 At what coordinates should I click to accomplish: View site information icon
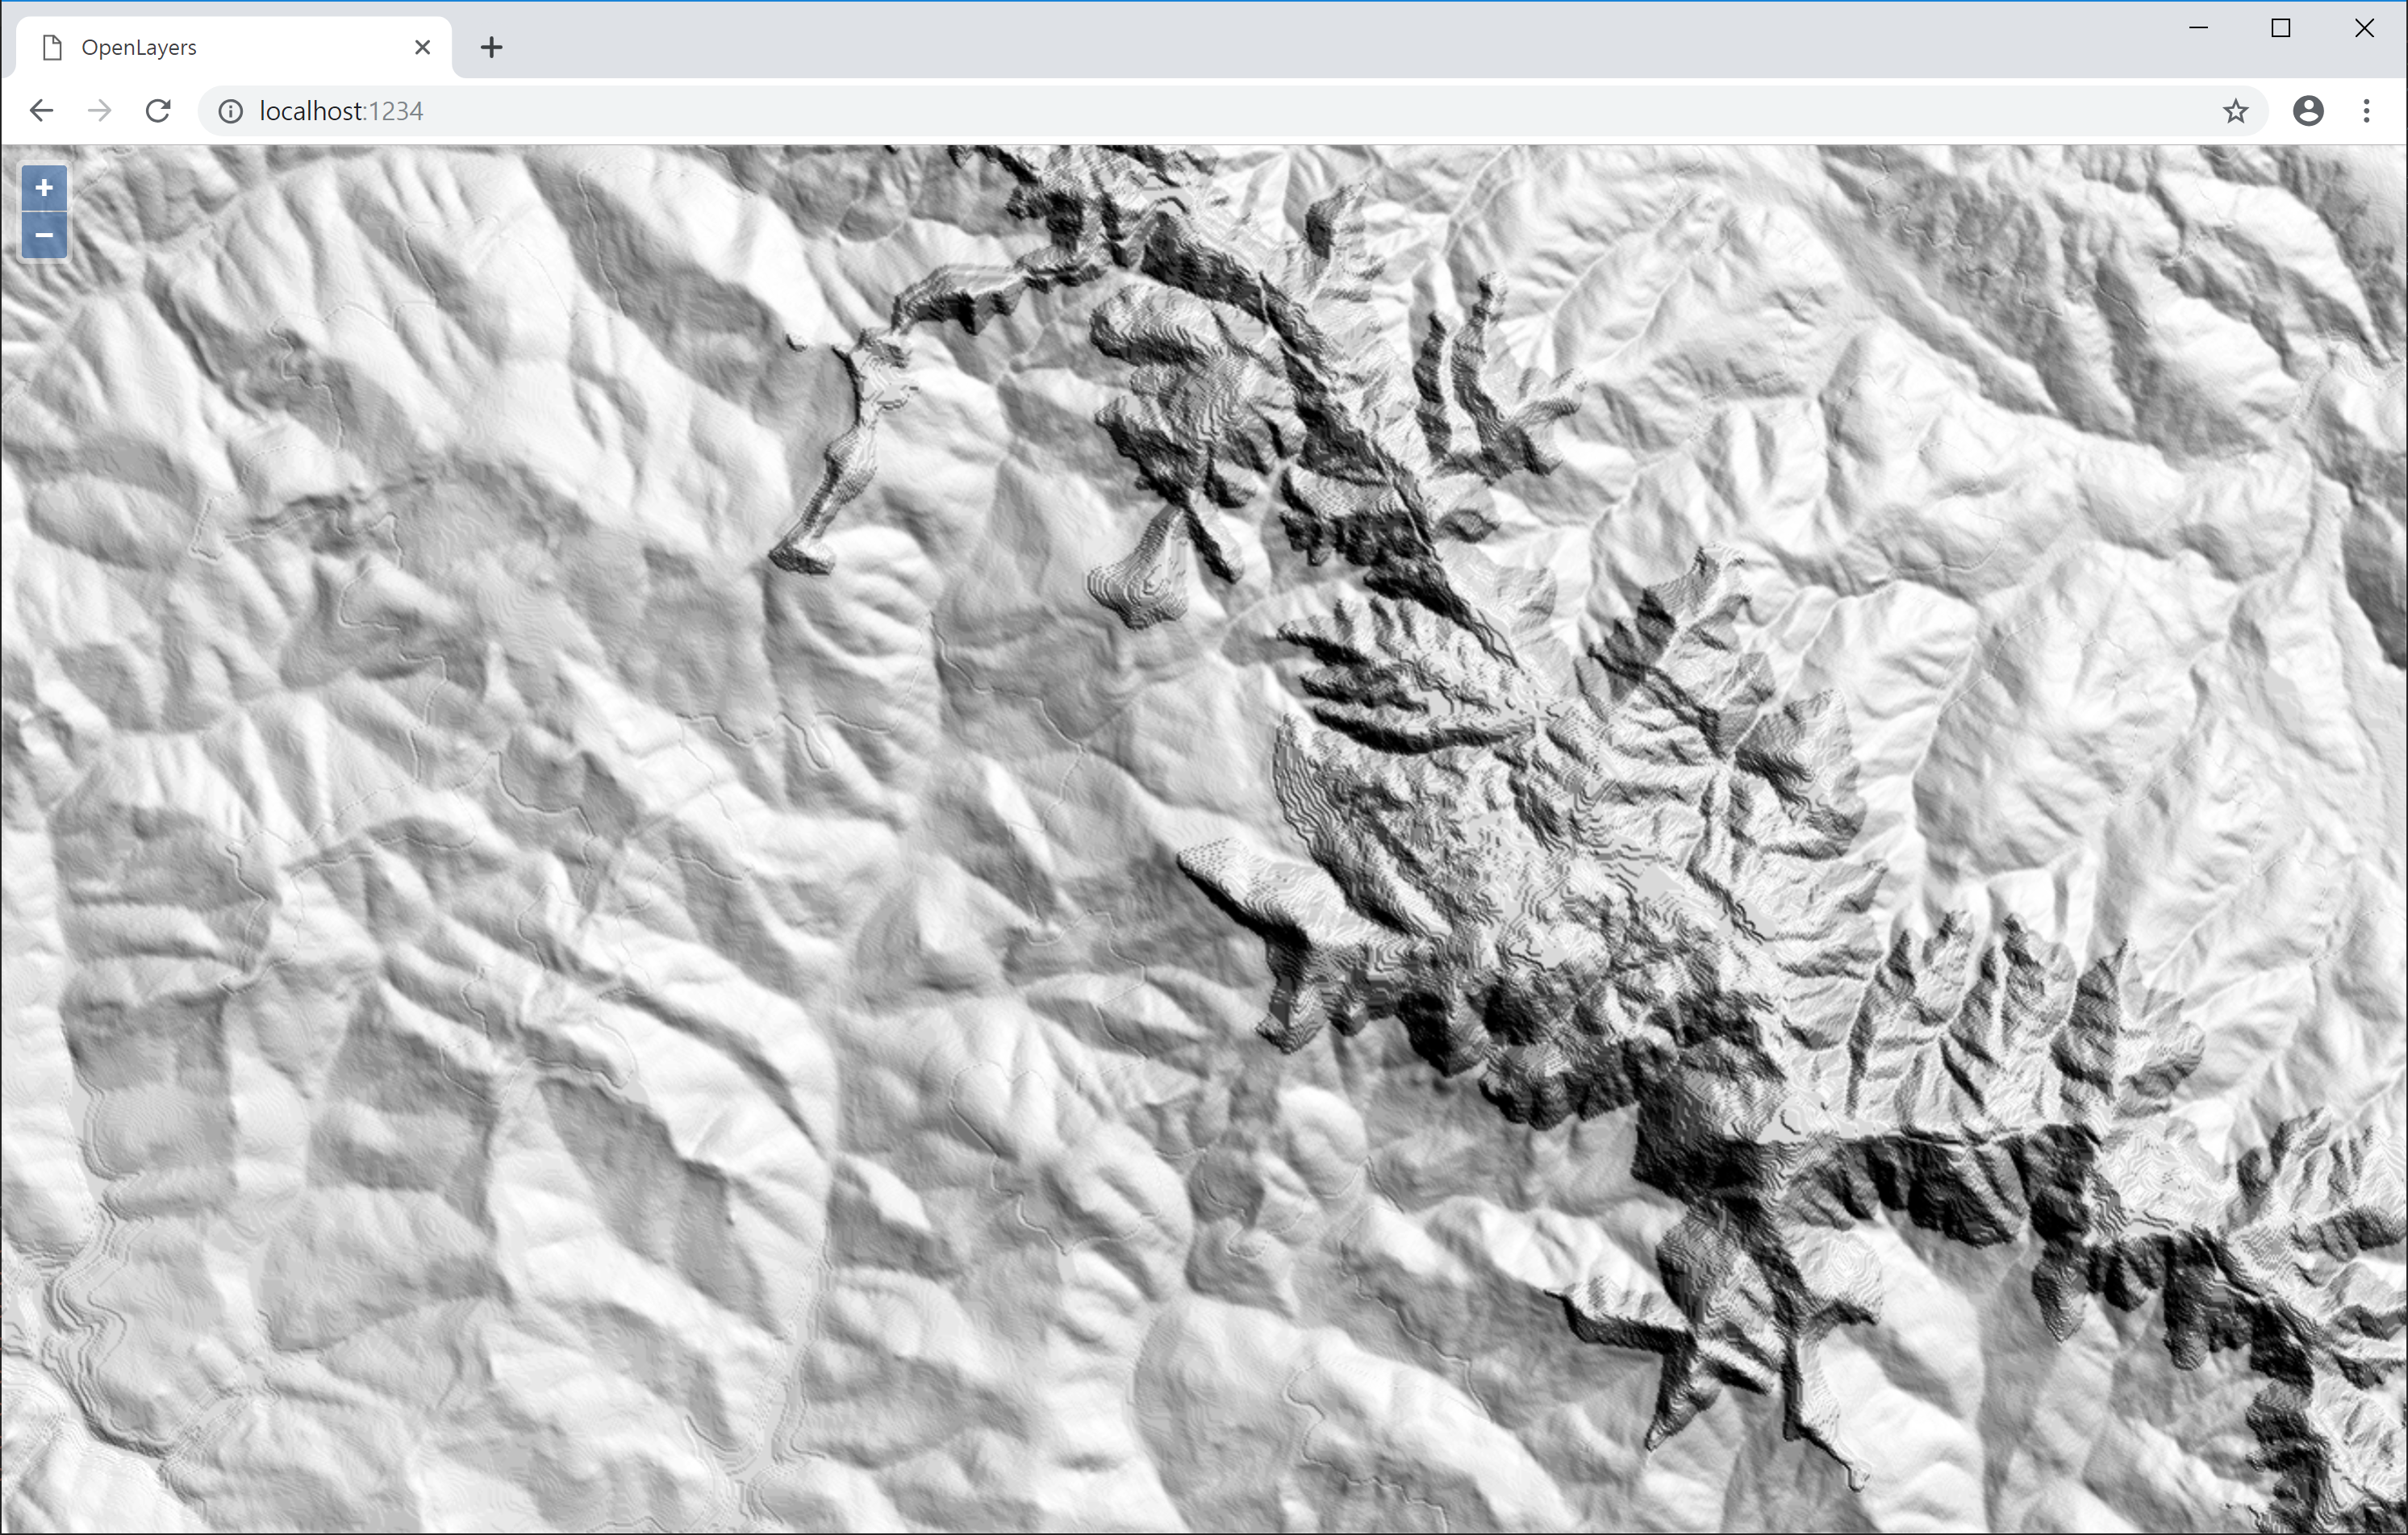[x=231, y=111]
